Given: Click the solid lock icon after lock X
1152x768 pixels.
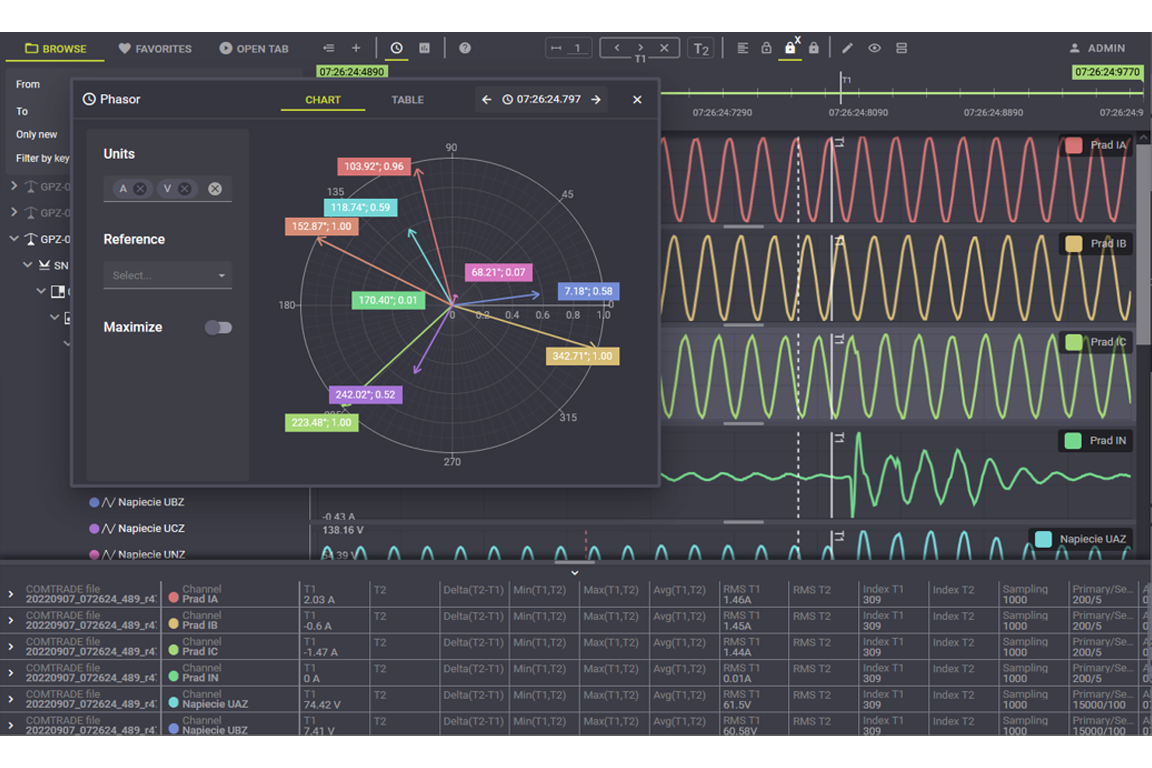Looking at the screenshot, I should coord(813,48).
